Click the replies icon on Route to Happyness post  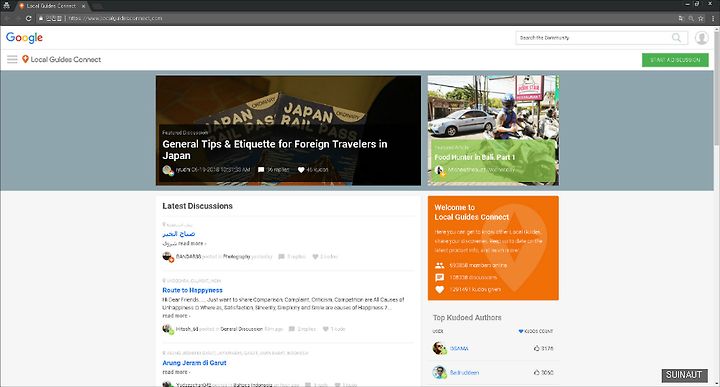292,329
